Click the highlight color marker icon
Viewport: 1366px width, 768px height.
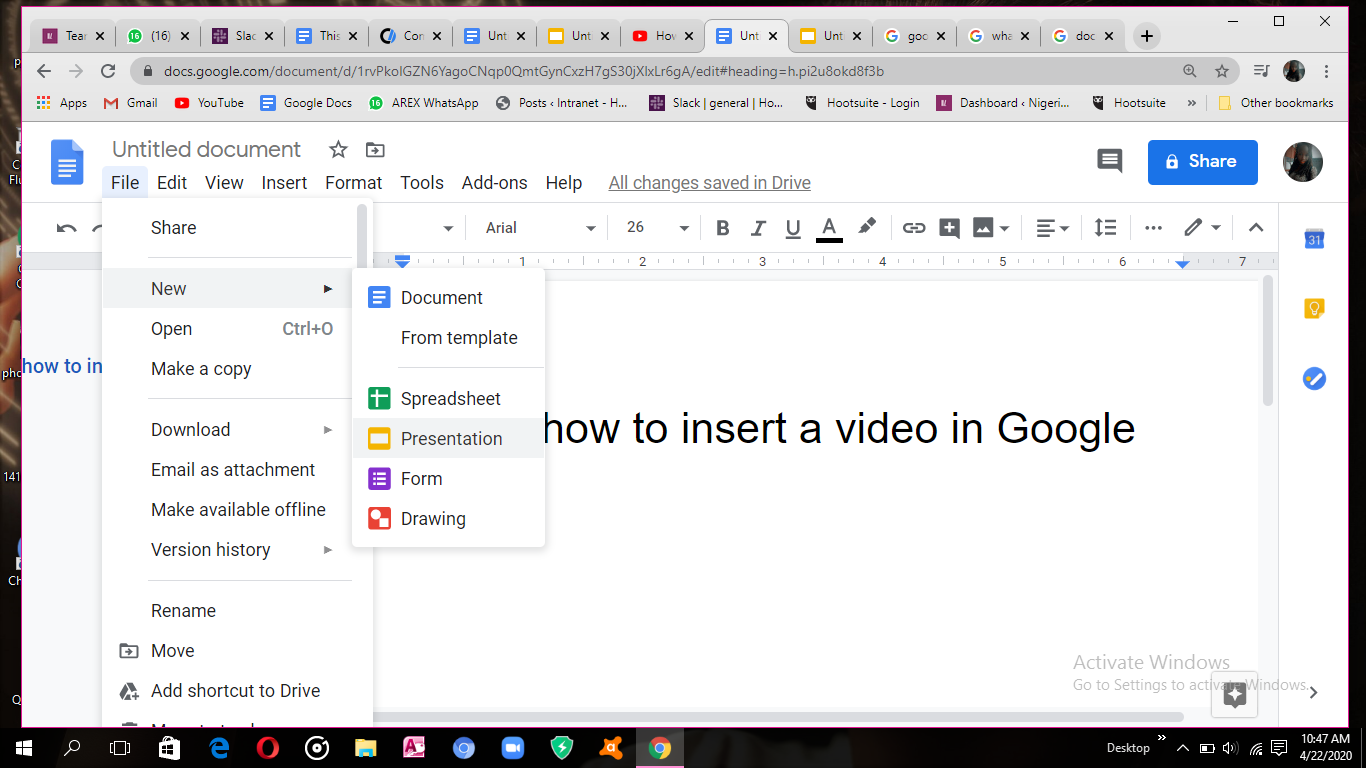point(867,227)
